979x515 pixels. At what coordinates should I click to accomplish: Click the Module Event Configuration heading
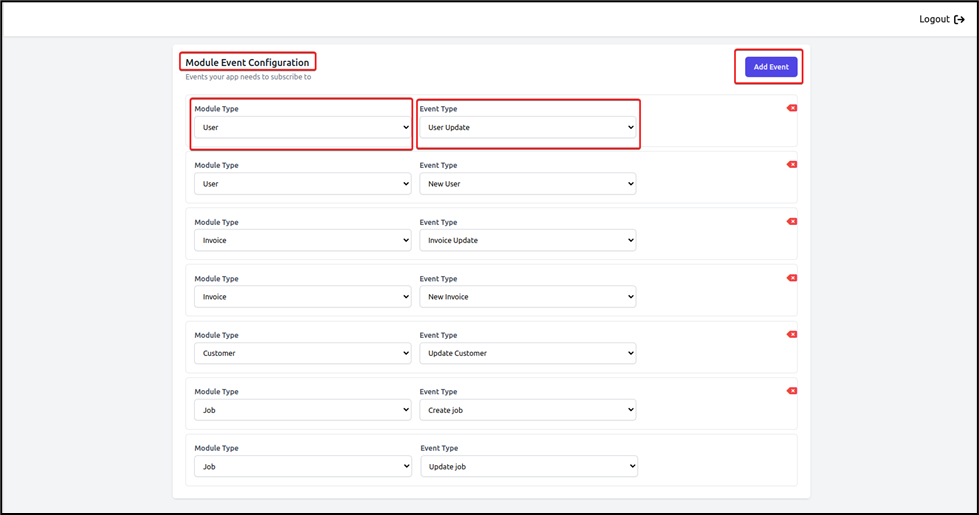pyautogui.click(x=247, y=62)
